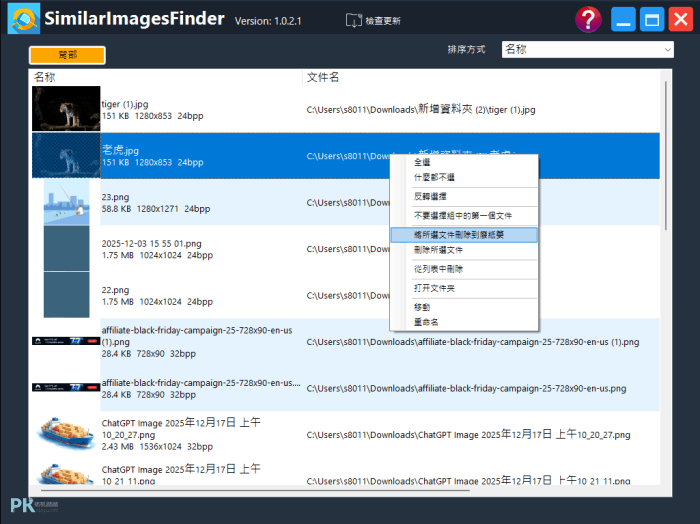Choose 刪除所選文件 from context menu
The image size is (700, 524).
click(x=464, y=250)
